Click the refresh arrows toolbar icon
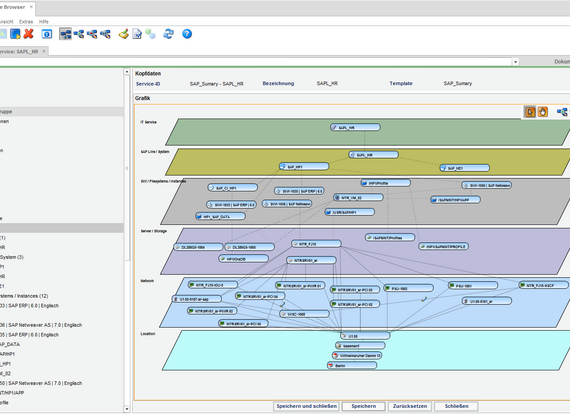Image resolution: width=570 pixels, height=414 pixels. click(x=168, y=34)
